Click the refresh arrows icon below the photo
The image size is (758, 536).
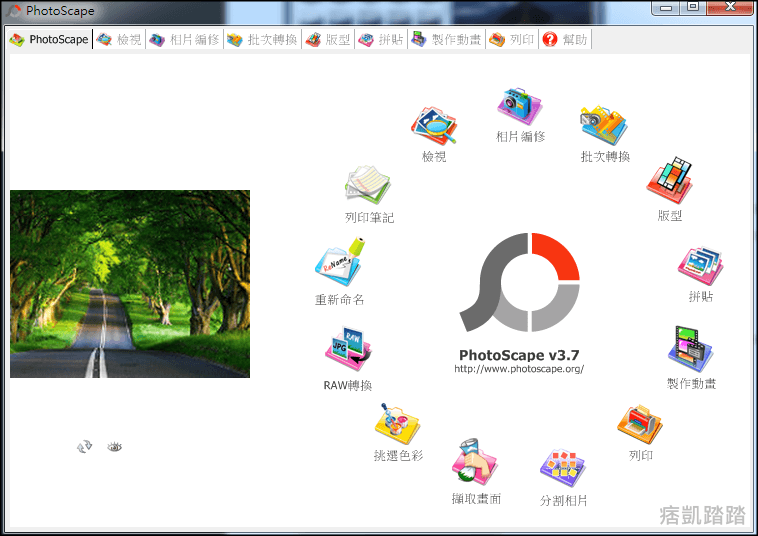click(85, 447)
